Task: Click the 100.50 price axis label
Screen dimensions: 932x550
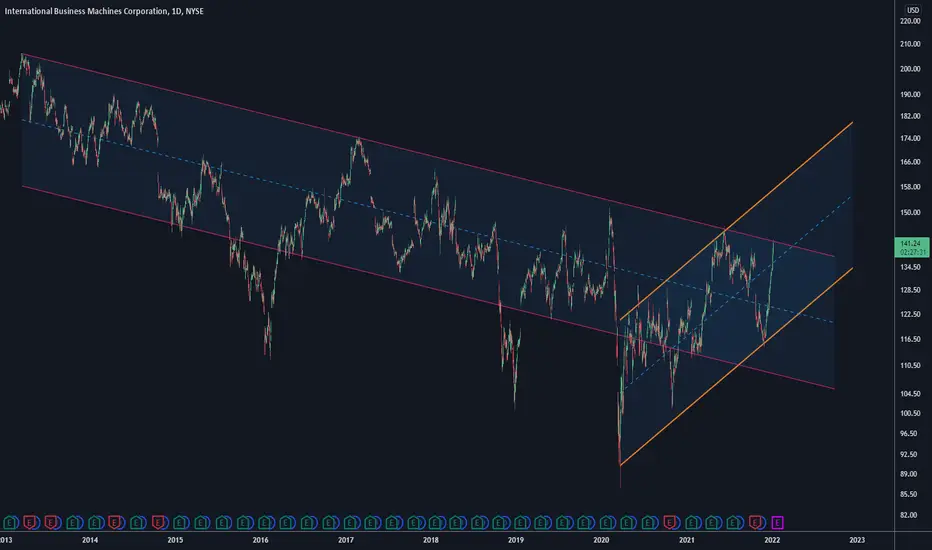Action: click(910, 413)
